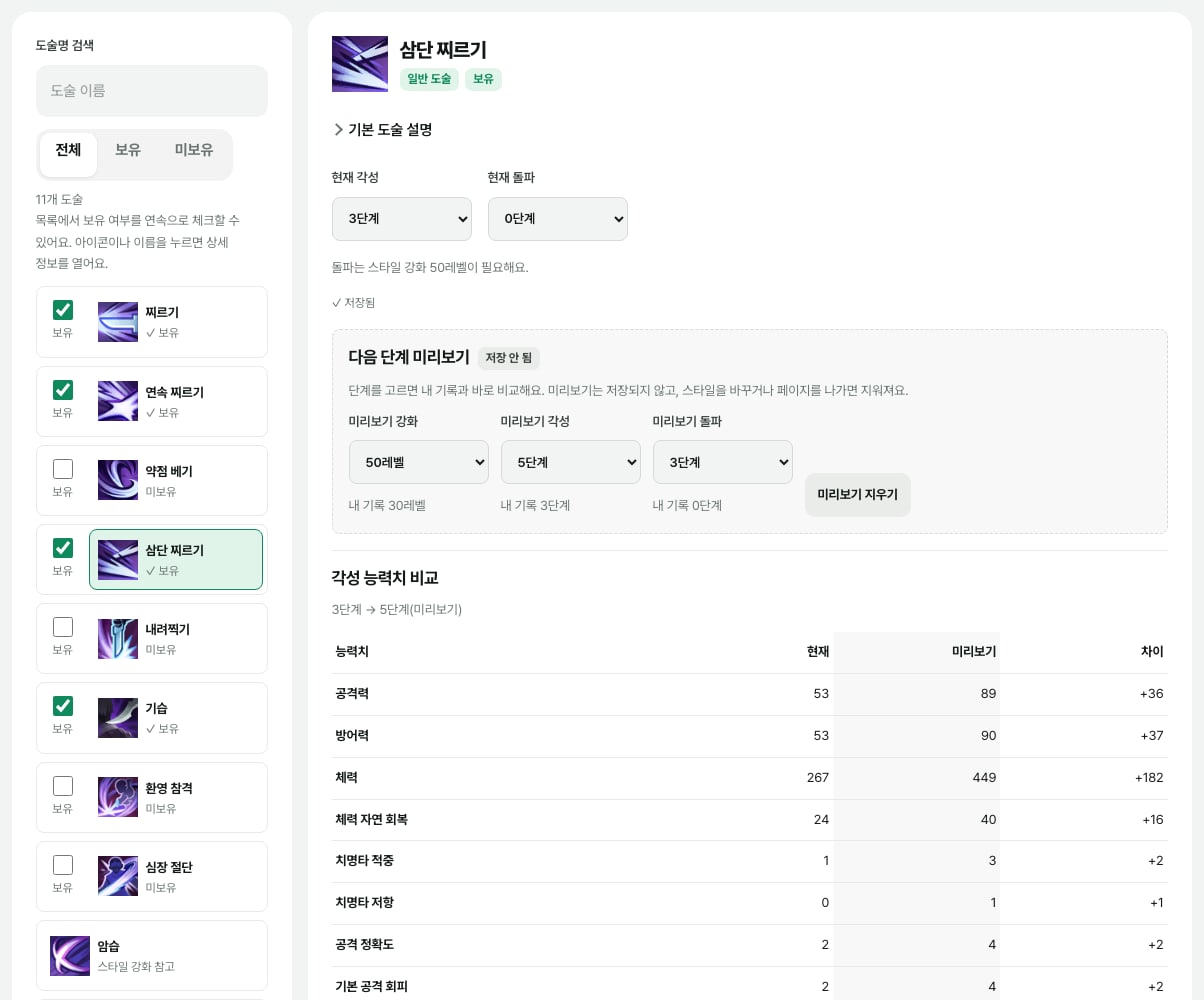Click the 내 기록 30레벨 text
Screen dimensions: 1204x1000
point(387,506)
